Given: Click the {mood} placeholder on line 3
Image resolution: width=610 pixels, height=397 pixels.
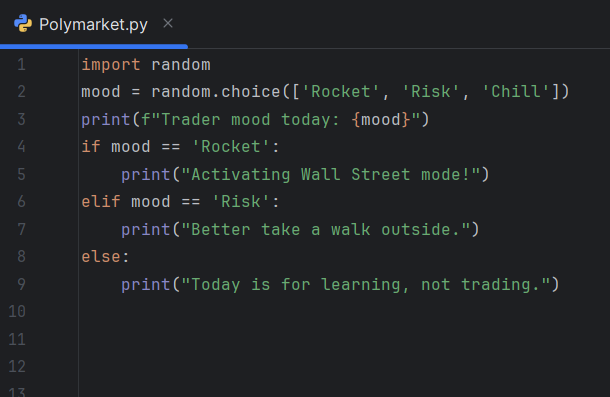Looking at the screenshot, I should (381, 119).
